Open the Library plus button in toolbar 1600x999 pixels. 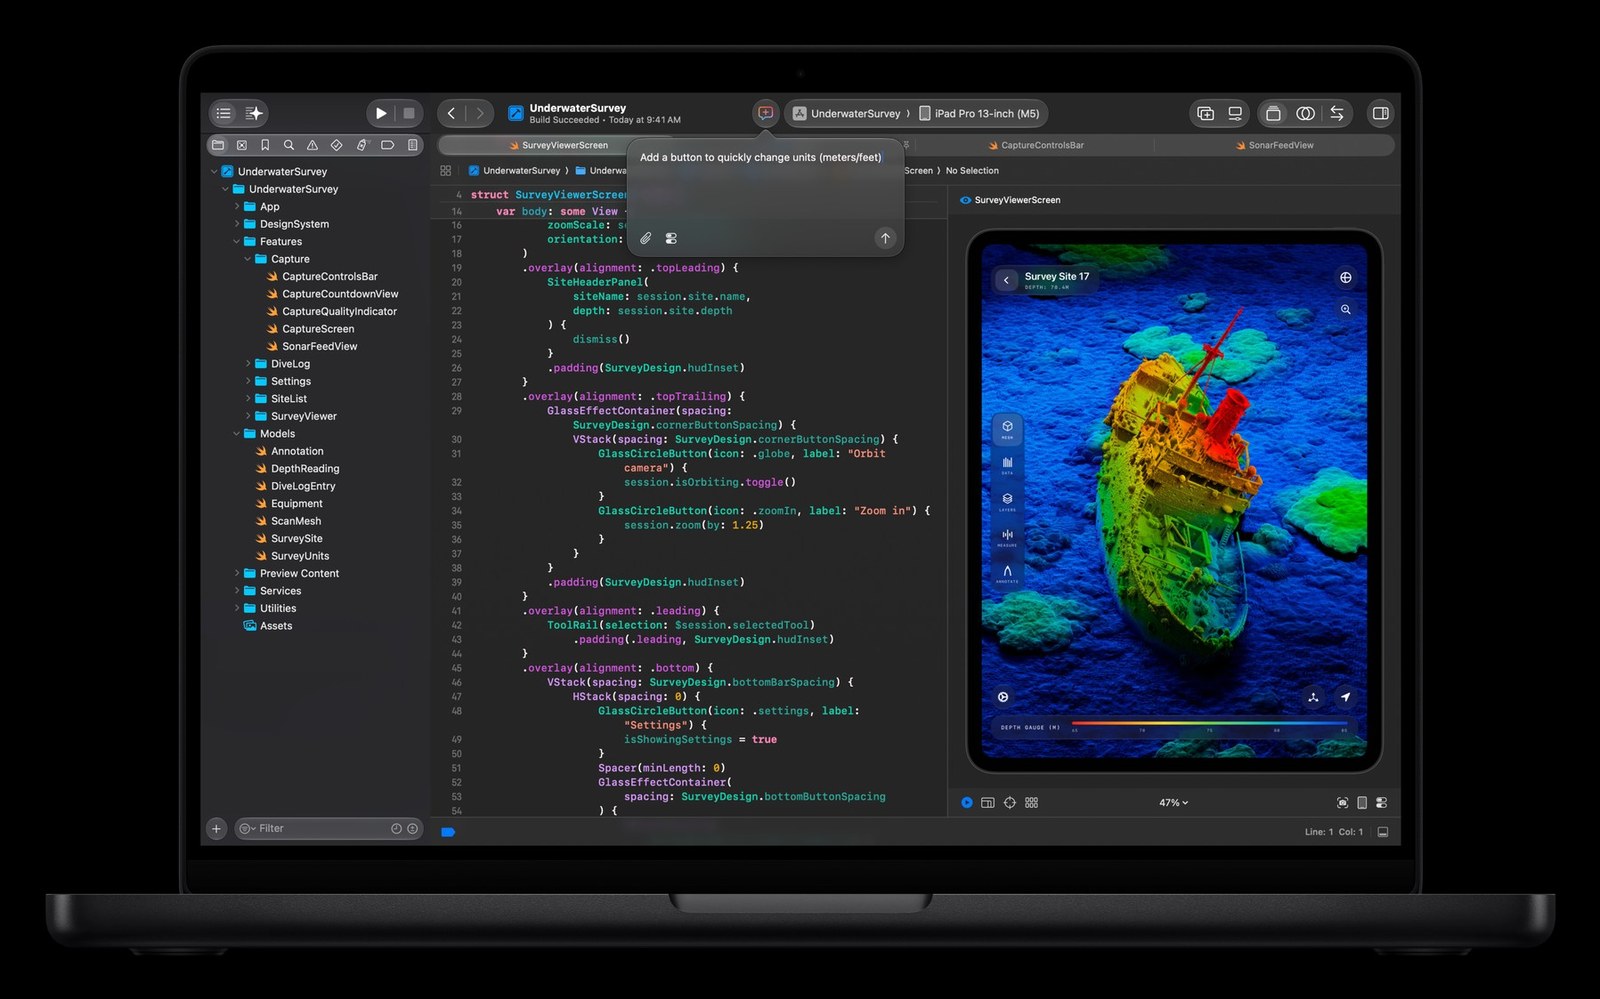1206,114
